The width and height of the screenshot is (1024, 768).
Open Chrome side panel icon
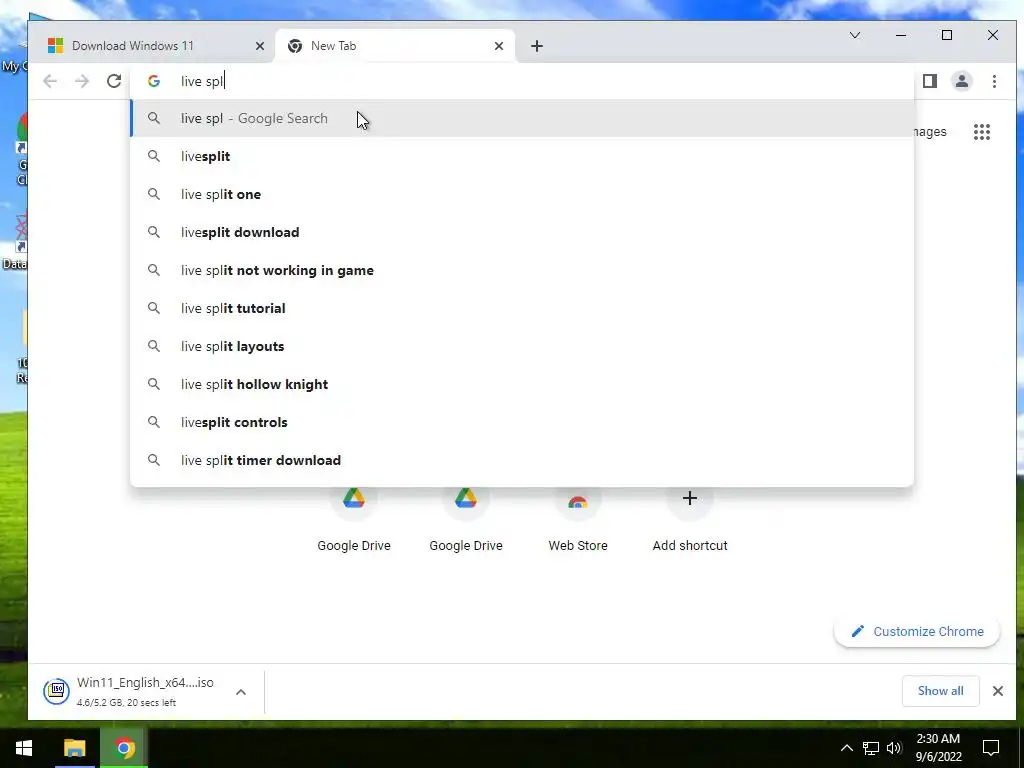point(929,81)
